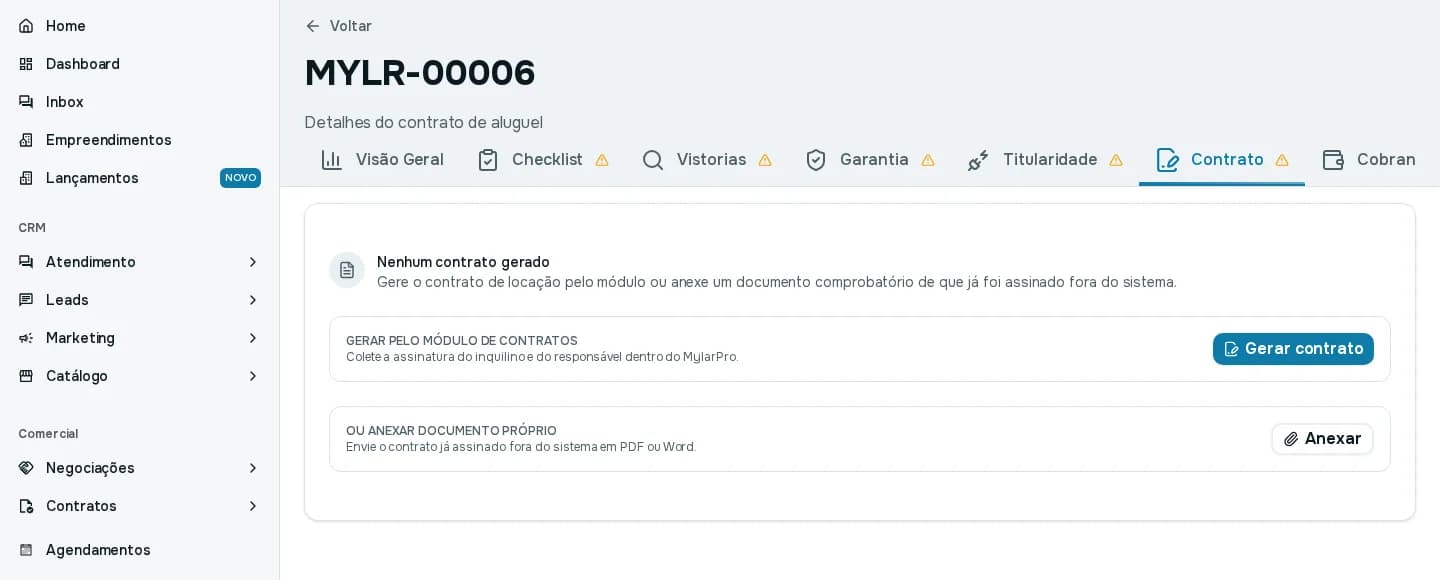Open Agendamentos in the sidebar
This screenshot has width=1440, height=580.
coord(140,550)
